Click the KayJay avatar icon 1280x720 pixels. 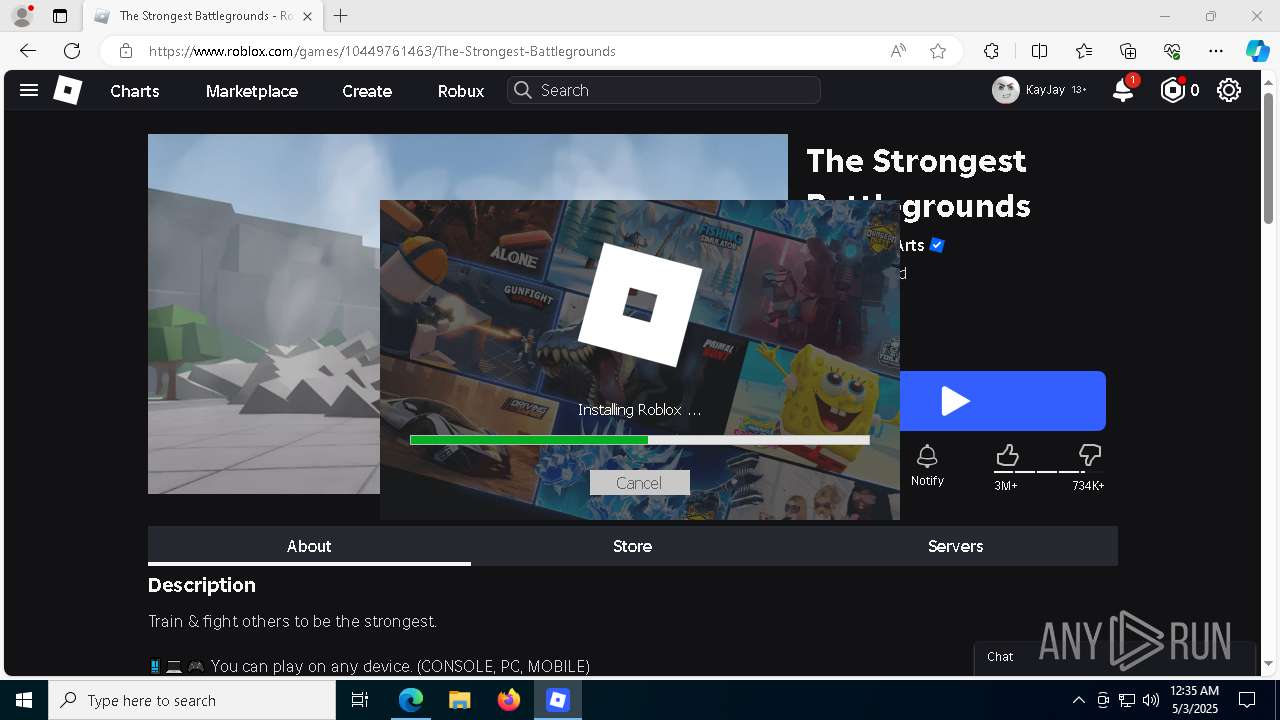[1005, 90]
